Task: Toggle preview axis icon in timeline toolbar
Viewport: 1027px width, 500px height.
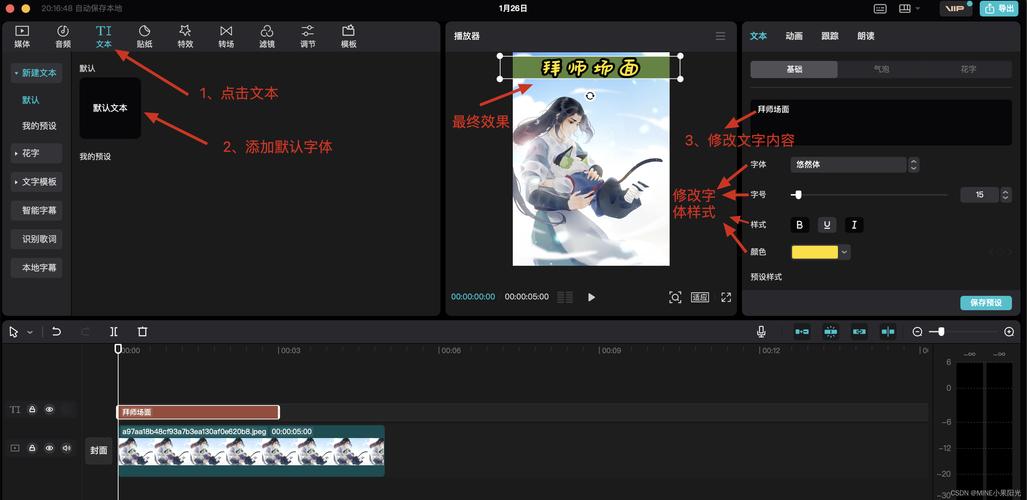Action: pyautogui.click(x=888, y=332)
